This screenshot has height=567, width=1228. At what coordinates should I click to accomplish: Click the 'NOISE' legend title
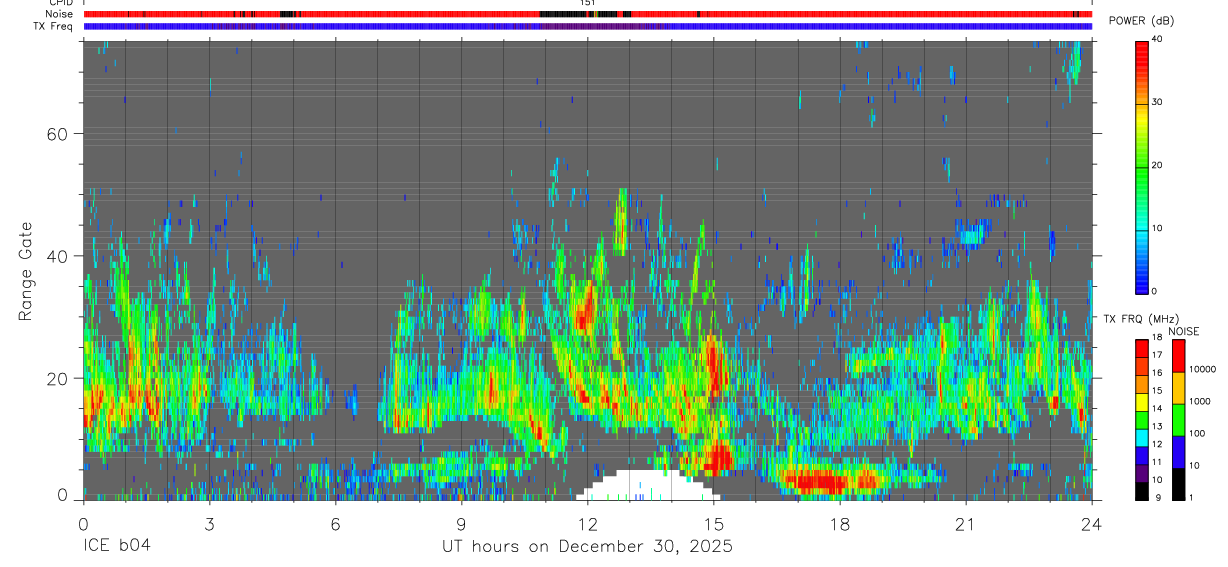coord(1184,332)
